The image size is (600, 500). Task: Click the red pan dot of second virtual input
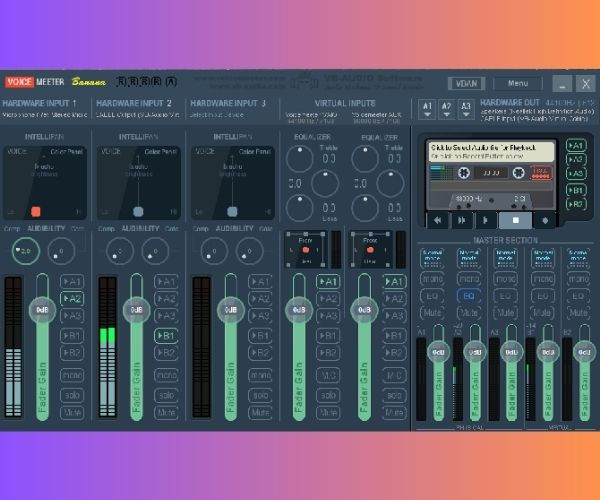(370, 250)
